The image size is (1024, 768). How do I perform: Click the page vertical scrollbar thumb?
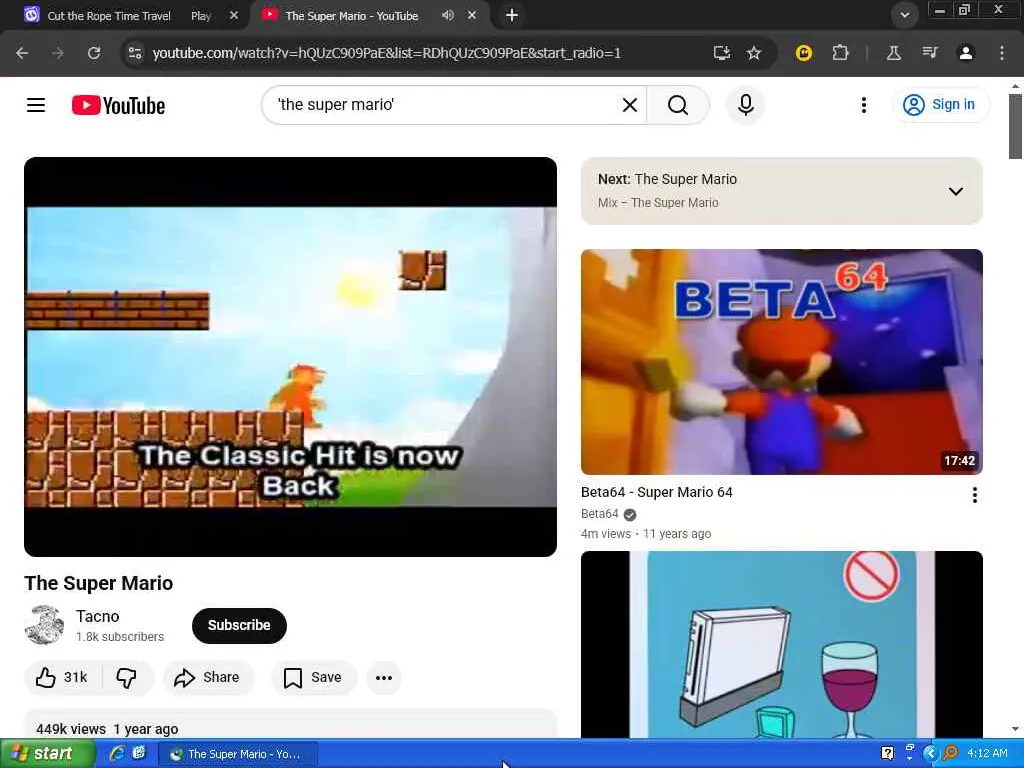coord(1015,126)
